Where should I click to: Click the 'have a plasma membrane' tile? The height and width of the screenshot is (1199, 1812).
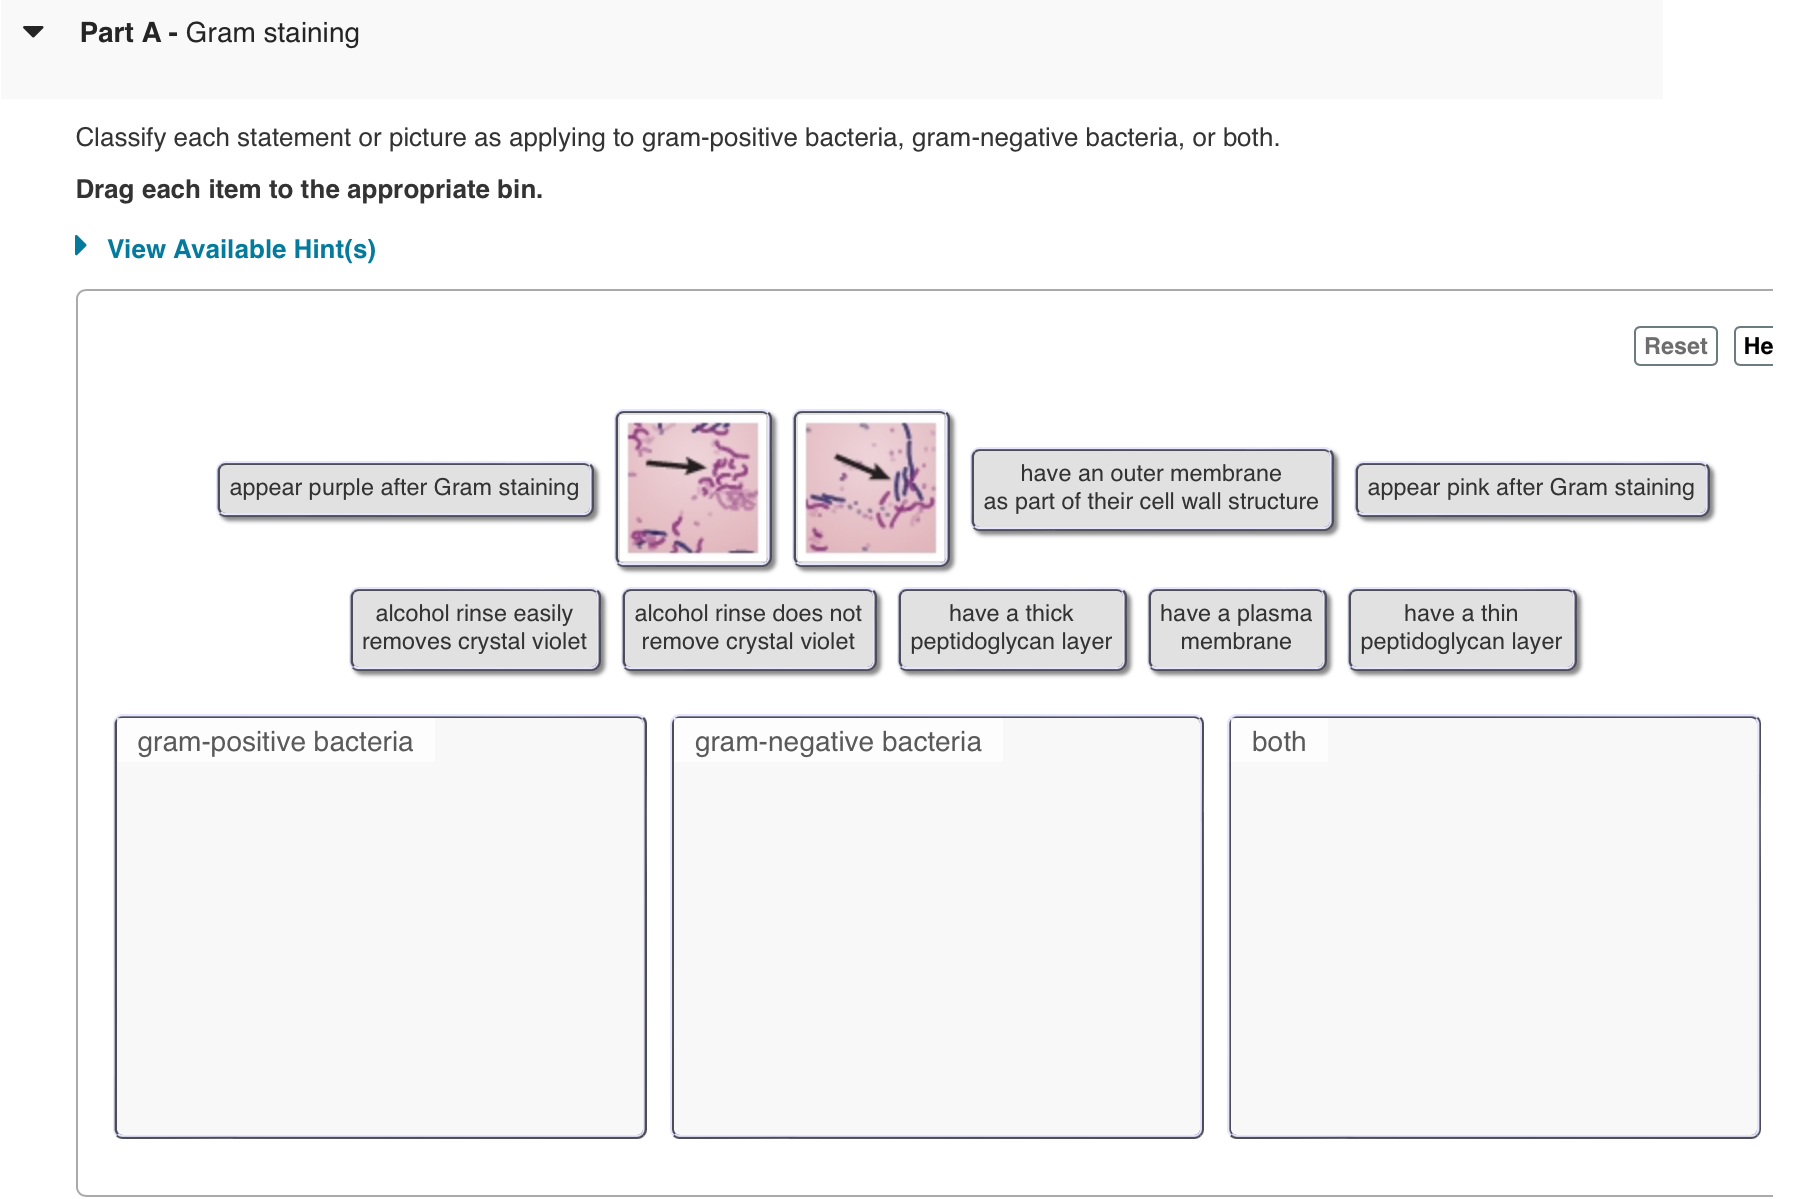click(1236, 627)
